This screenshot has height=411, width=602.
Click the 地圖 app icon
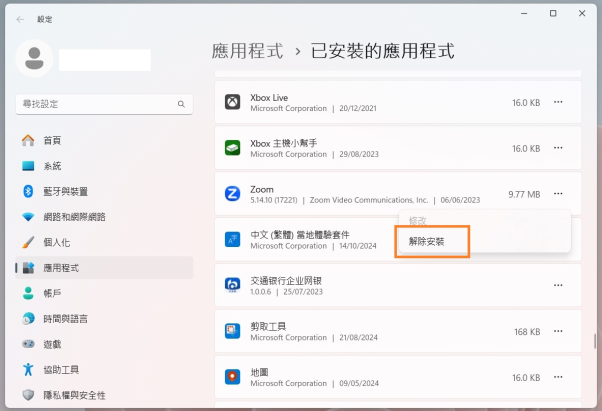pyautogui.click(x=232, y=377)
